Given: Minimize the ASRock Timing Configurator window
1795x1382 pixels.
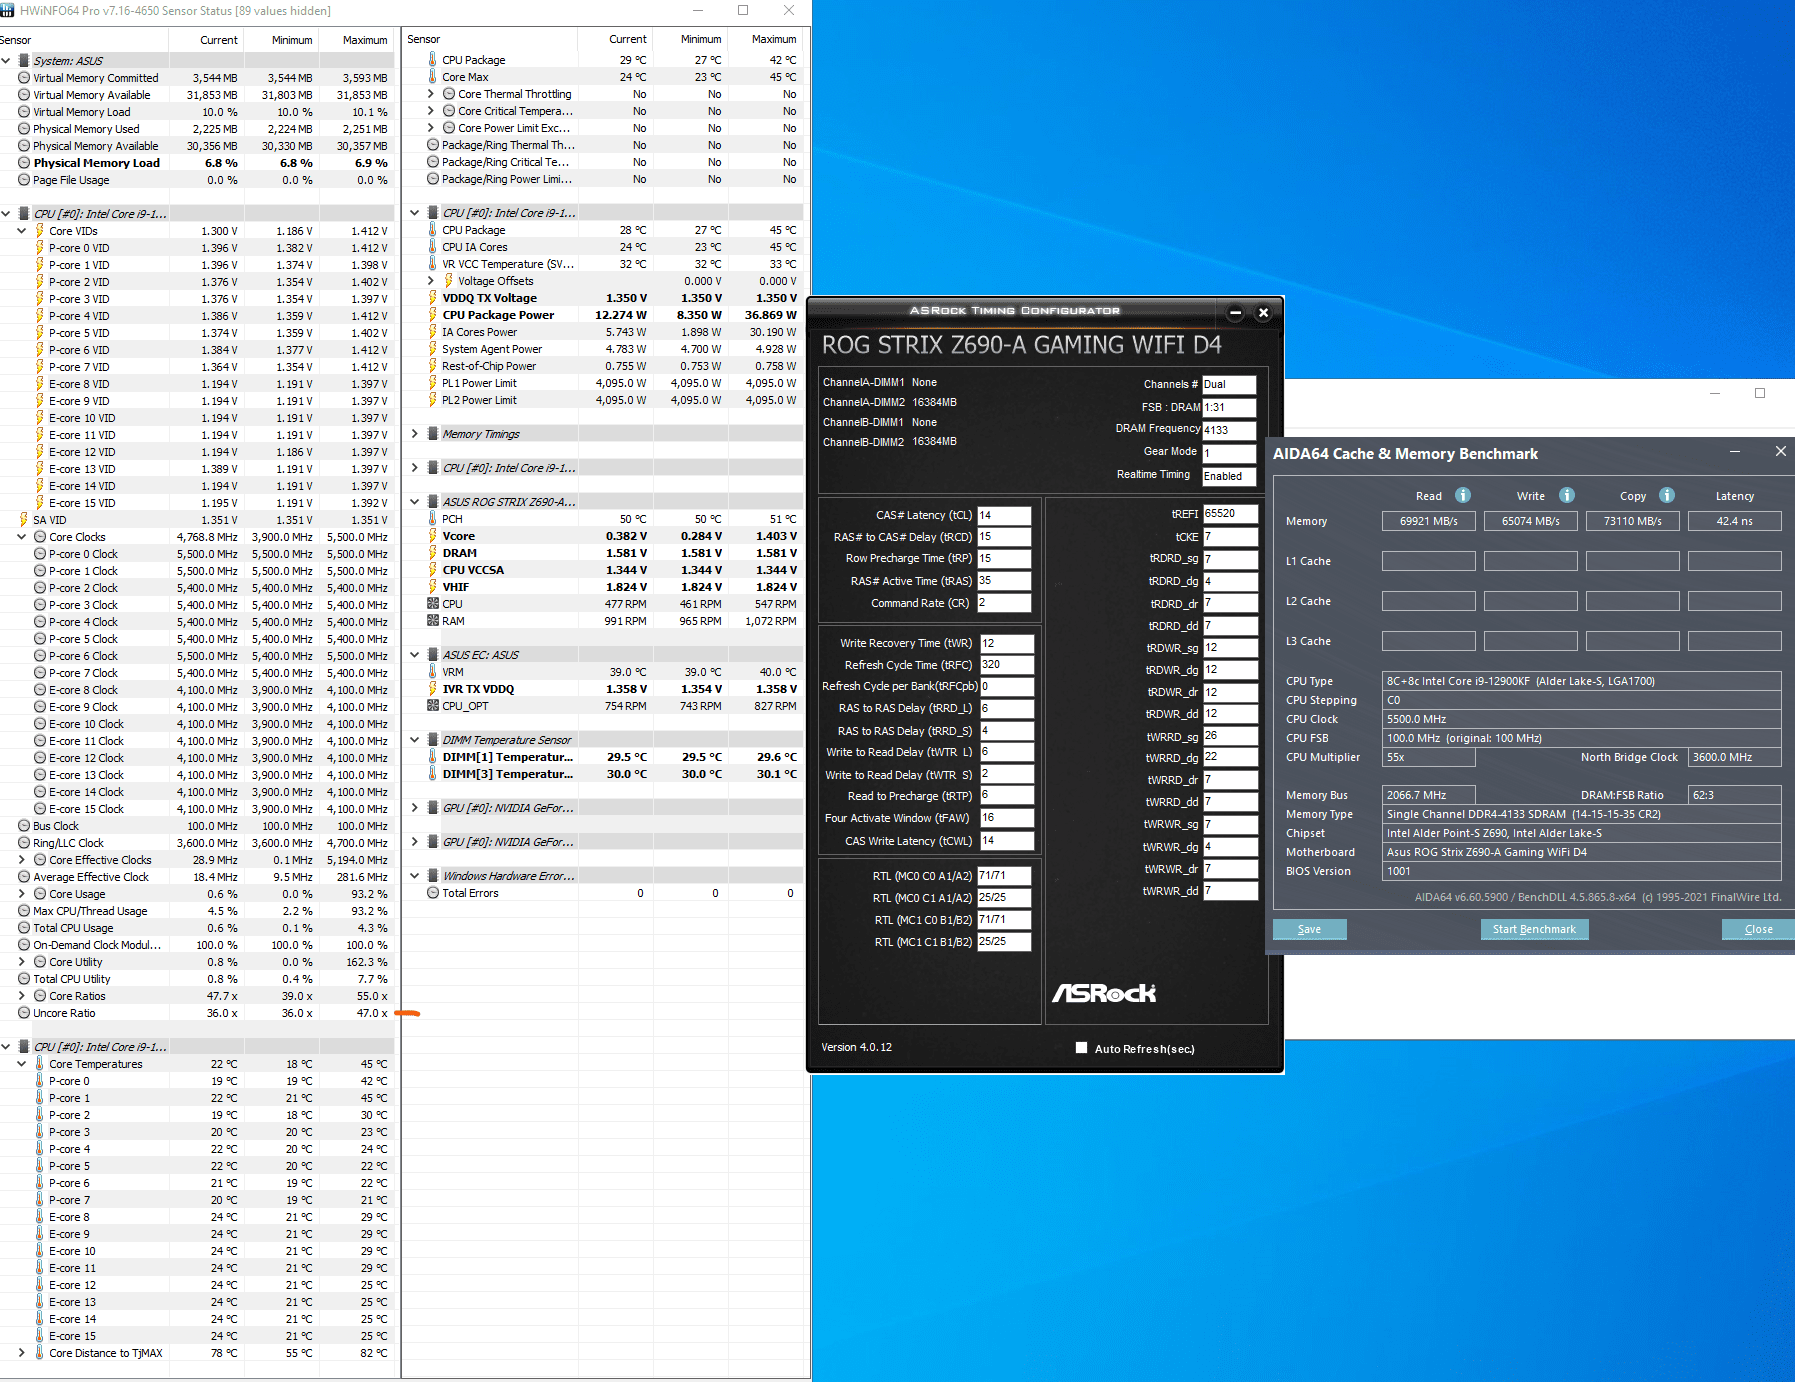Looking at the screenshot, I should (1235, 312).
